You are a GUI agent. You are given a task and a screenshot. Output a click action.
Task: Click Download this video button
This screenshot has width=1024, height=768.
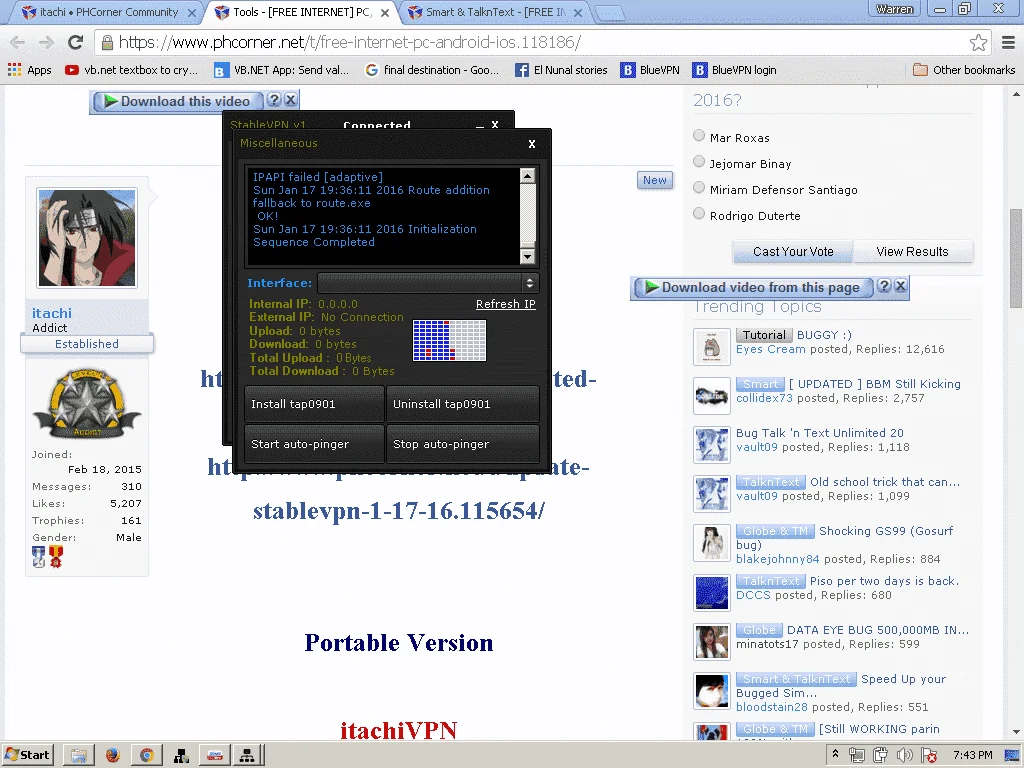pos(177,101)
